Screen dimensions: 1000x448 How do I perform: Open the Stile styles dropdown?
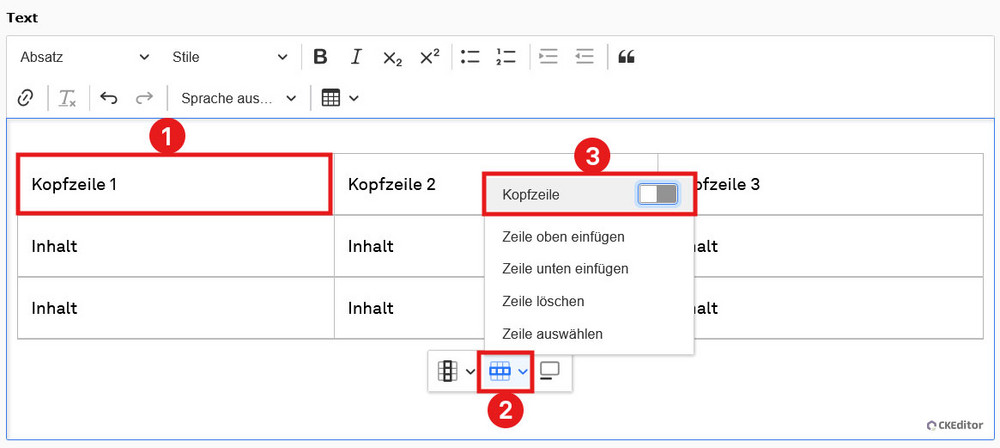point(230,57)
